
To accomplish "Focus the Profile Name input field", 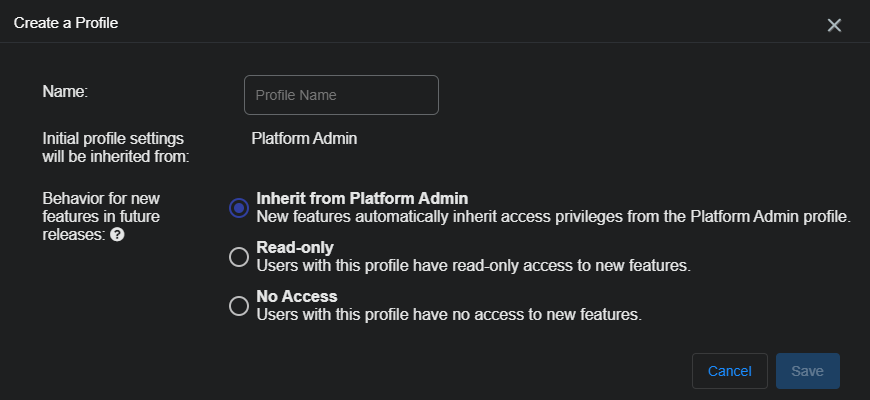I will coord(341,95).
